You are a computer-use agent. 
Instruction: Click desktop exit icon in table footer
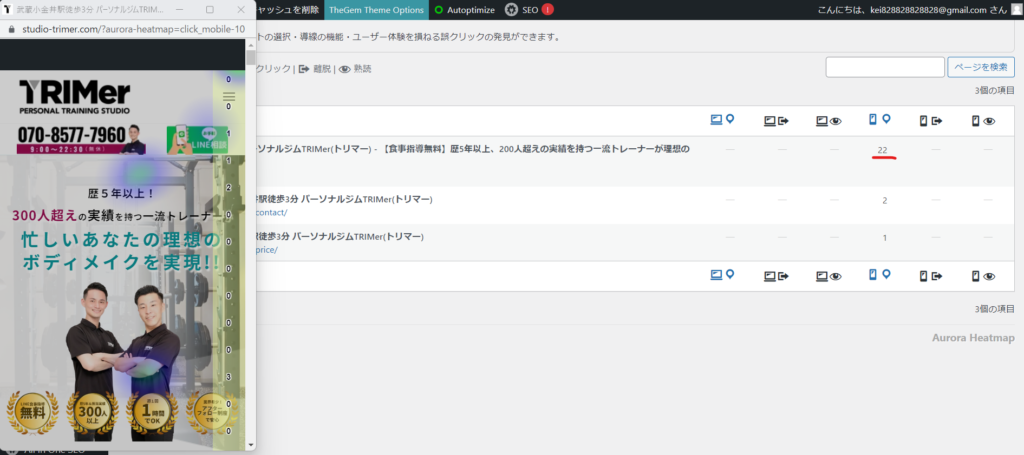[776, 276]
